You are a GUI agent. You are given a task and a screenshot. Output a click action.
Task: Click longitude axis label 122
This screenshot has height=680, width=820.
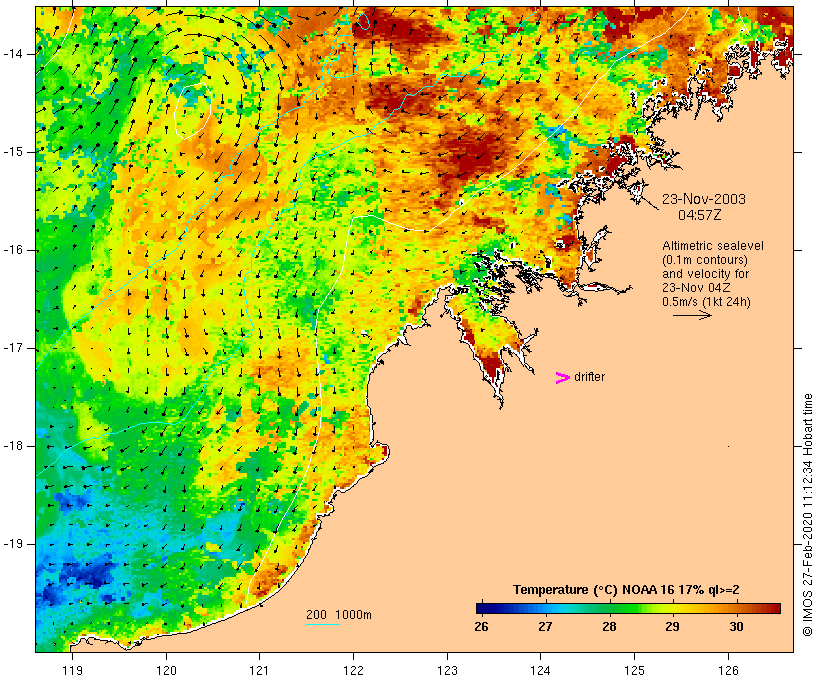coord(354,670)
